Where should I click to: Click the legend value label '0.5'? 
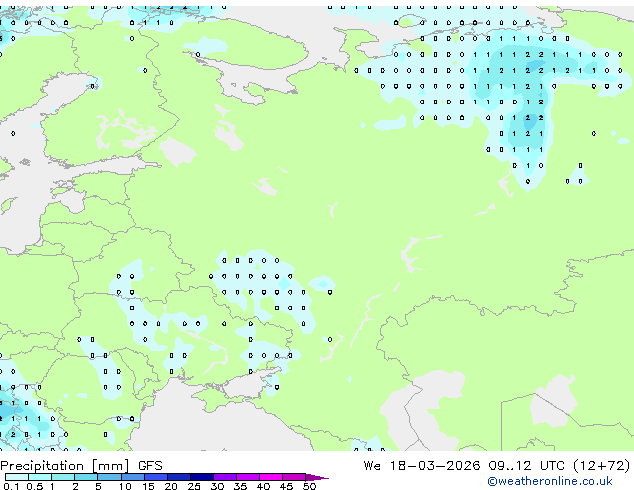35,486
